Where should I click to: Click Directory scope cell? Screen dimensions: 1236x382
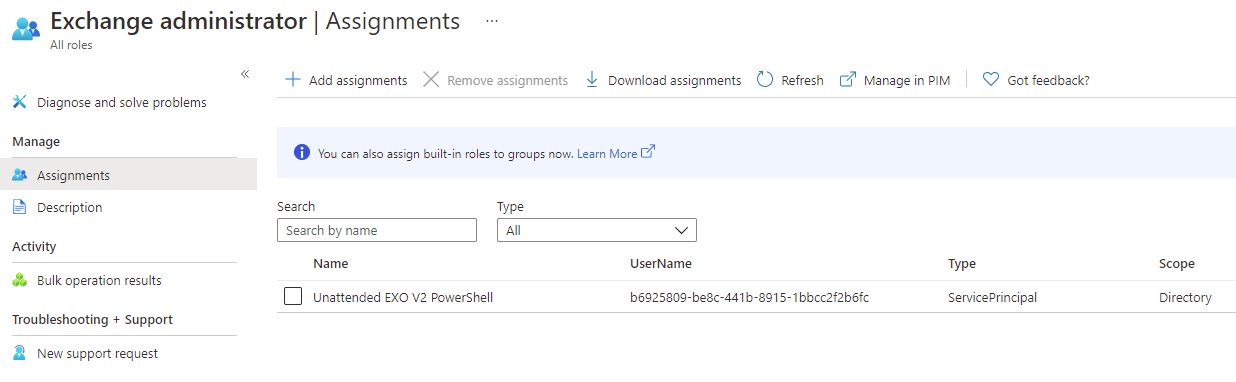(x=1185, y=297)
